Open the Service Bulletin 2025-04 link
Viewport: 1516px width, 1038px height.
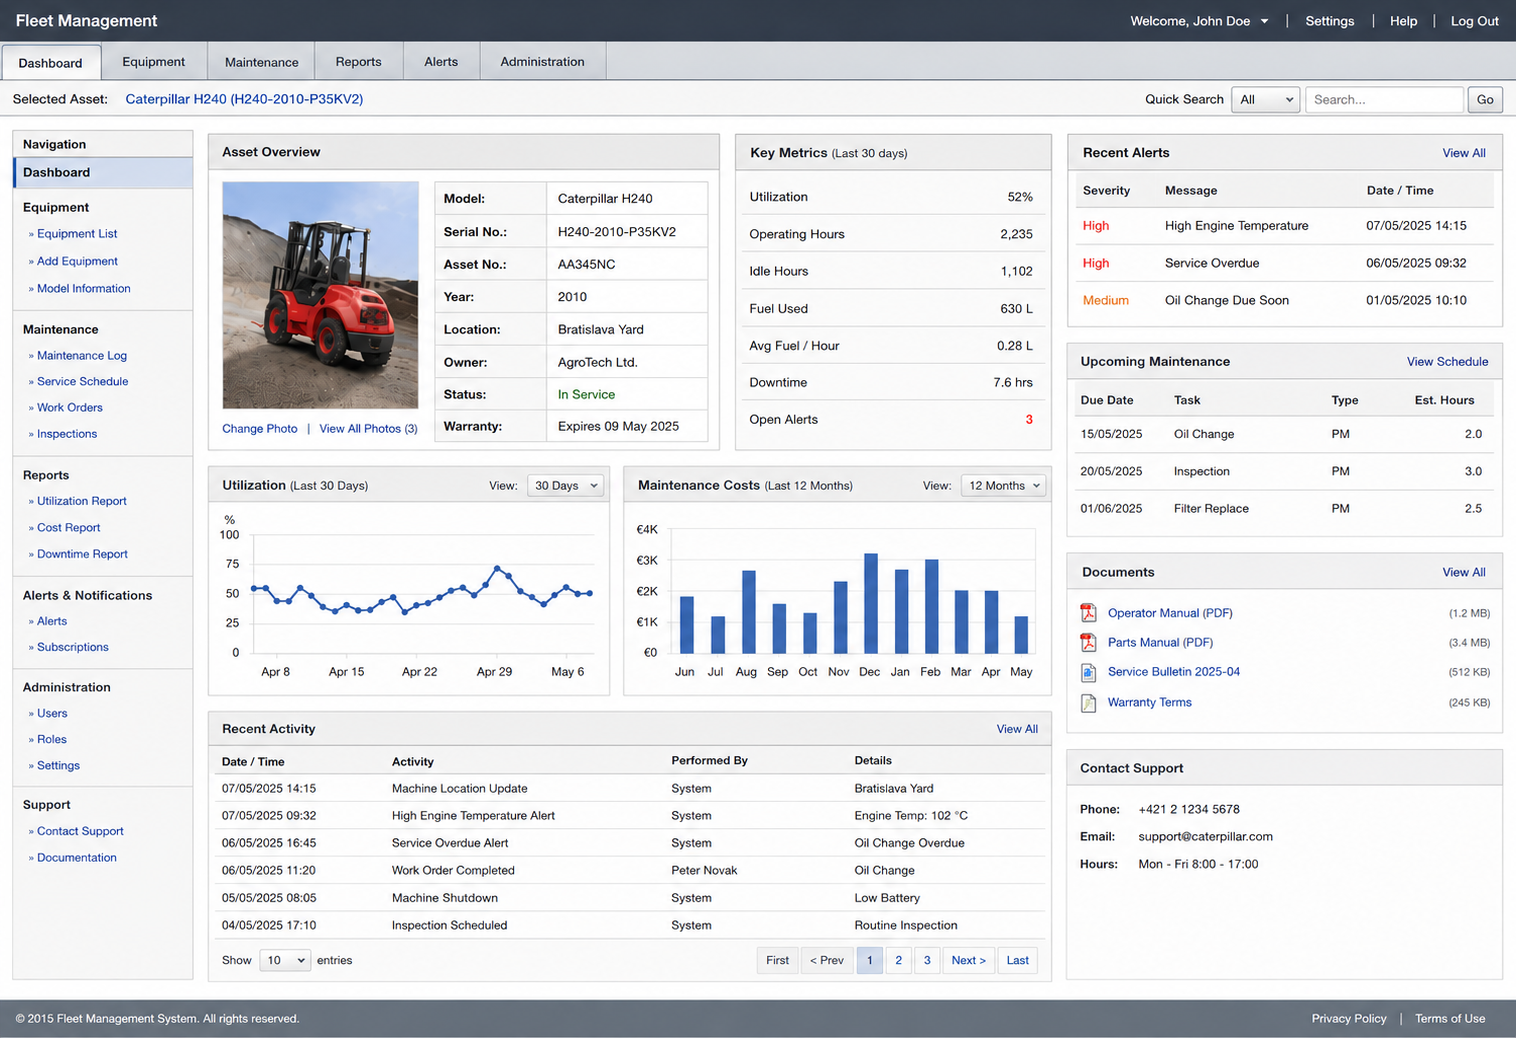(1174, 672)
